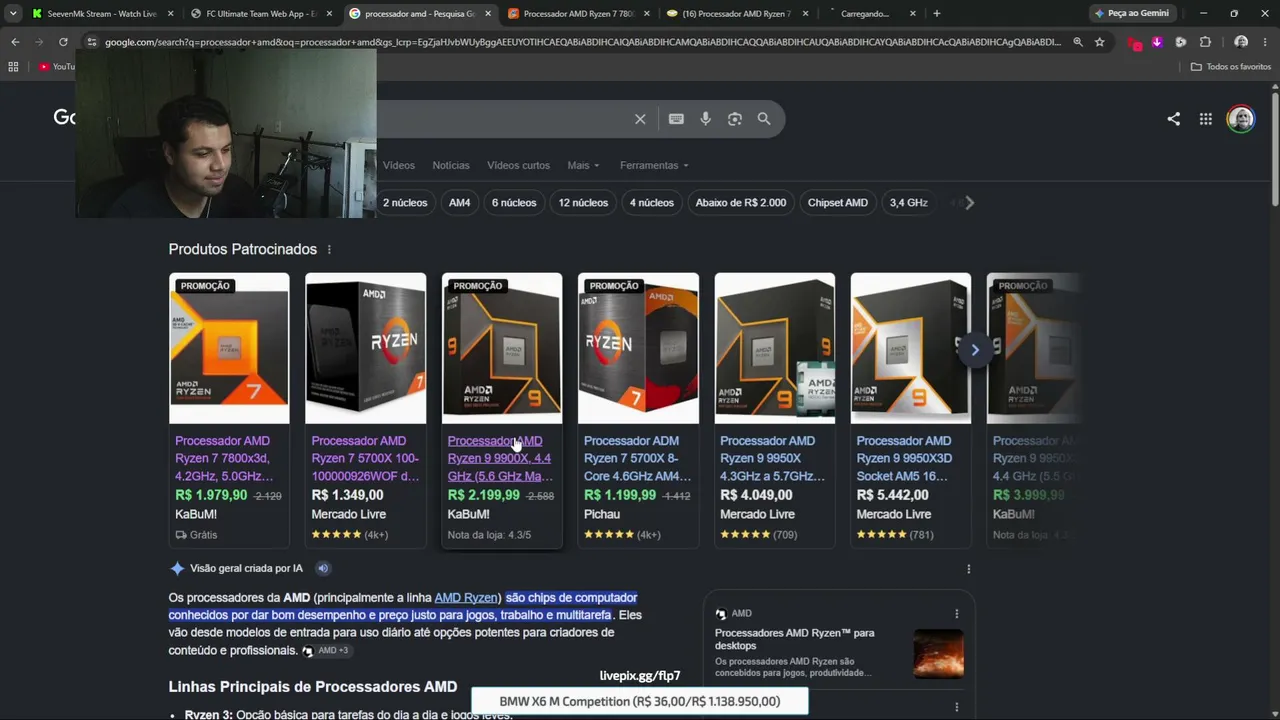1280x720 pixels.
Task: Open the on-screen keyboard input tool
Action: click(676, 119)
